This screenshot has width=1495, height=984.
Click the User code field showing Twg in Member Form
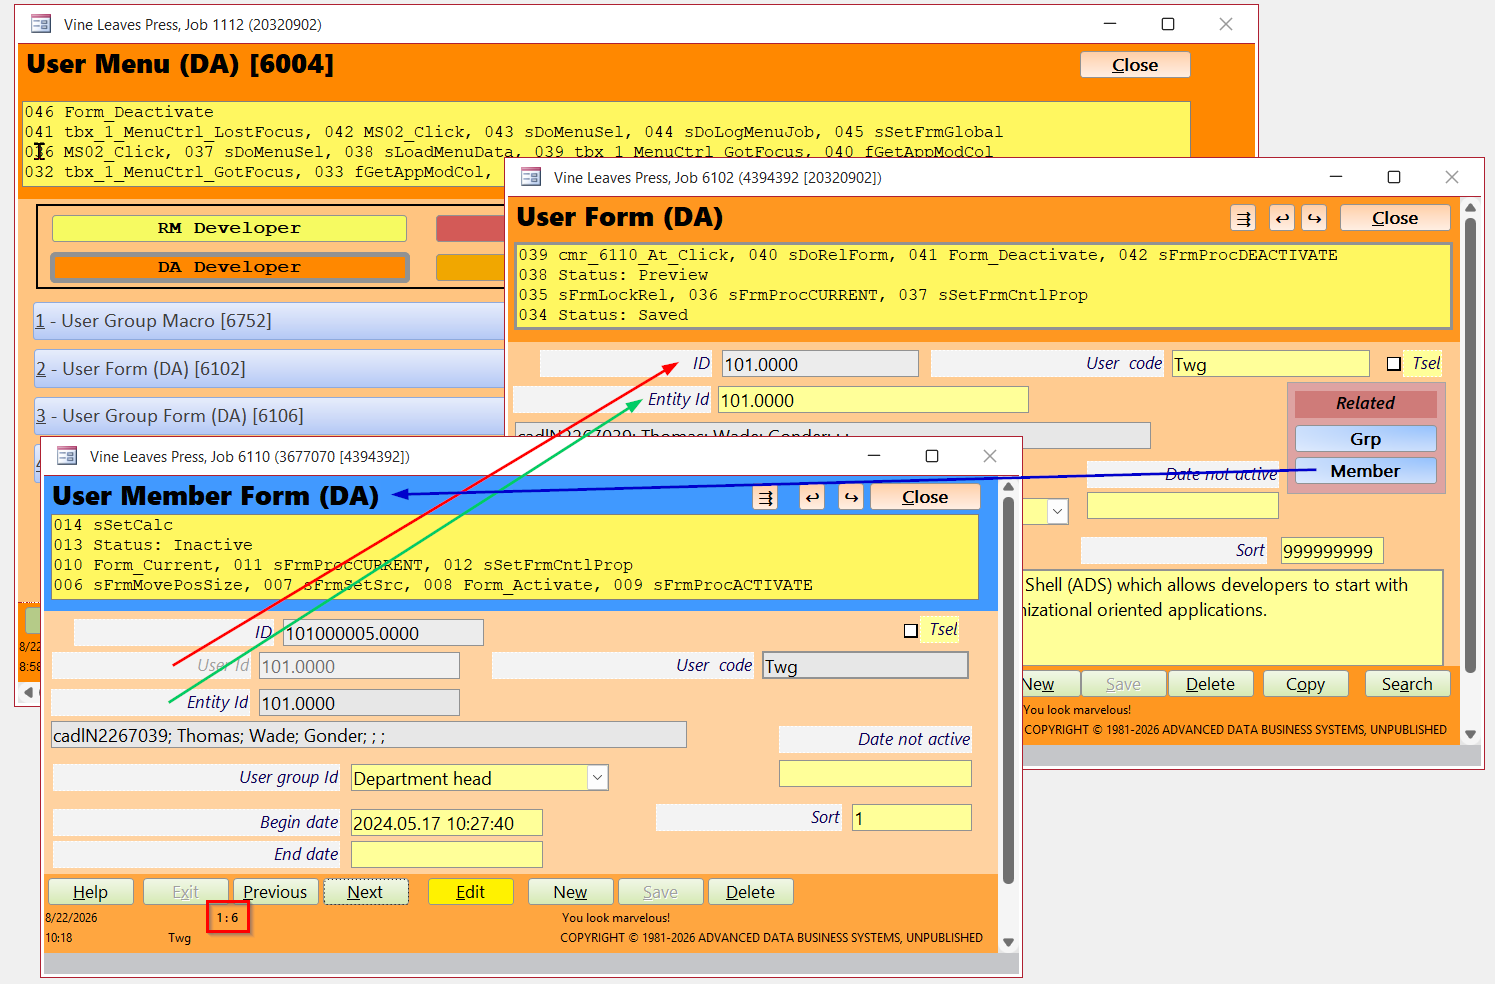point(865,666)
